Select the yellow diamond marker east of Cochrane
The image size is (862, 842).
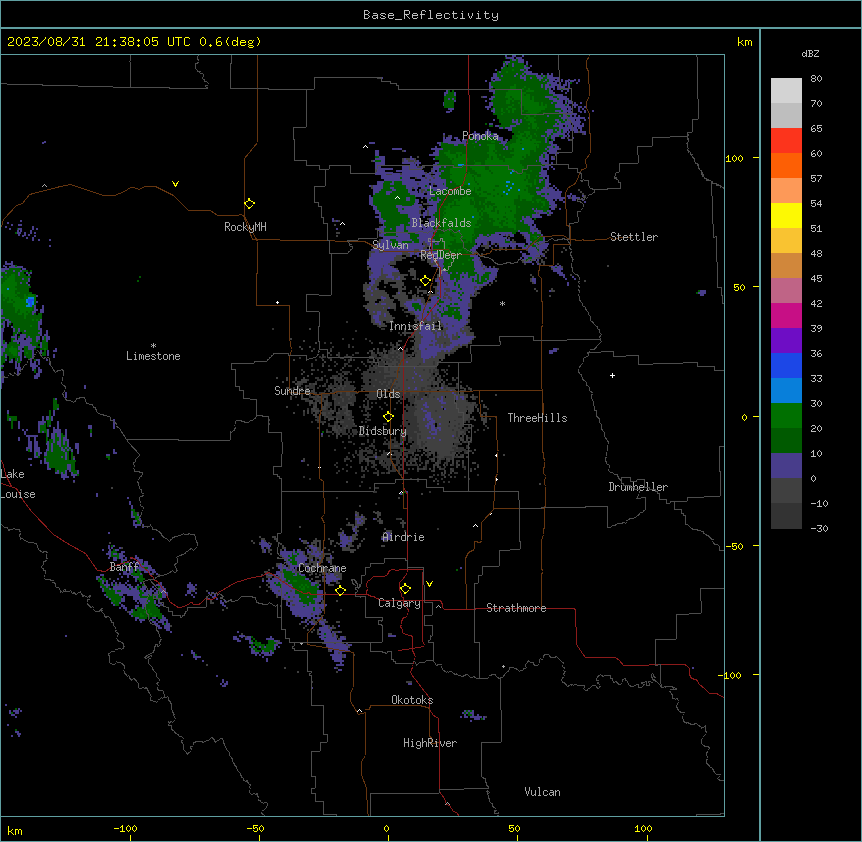pos(340,590)
